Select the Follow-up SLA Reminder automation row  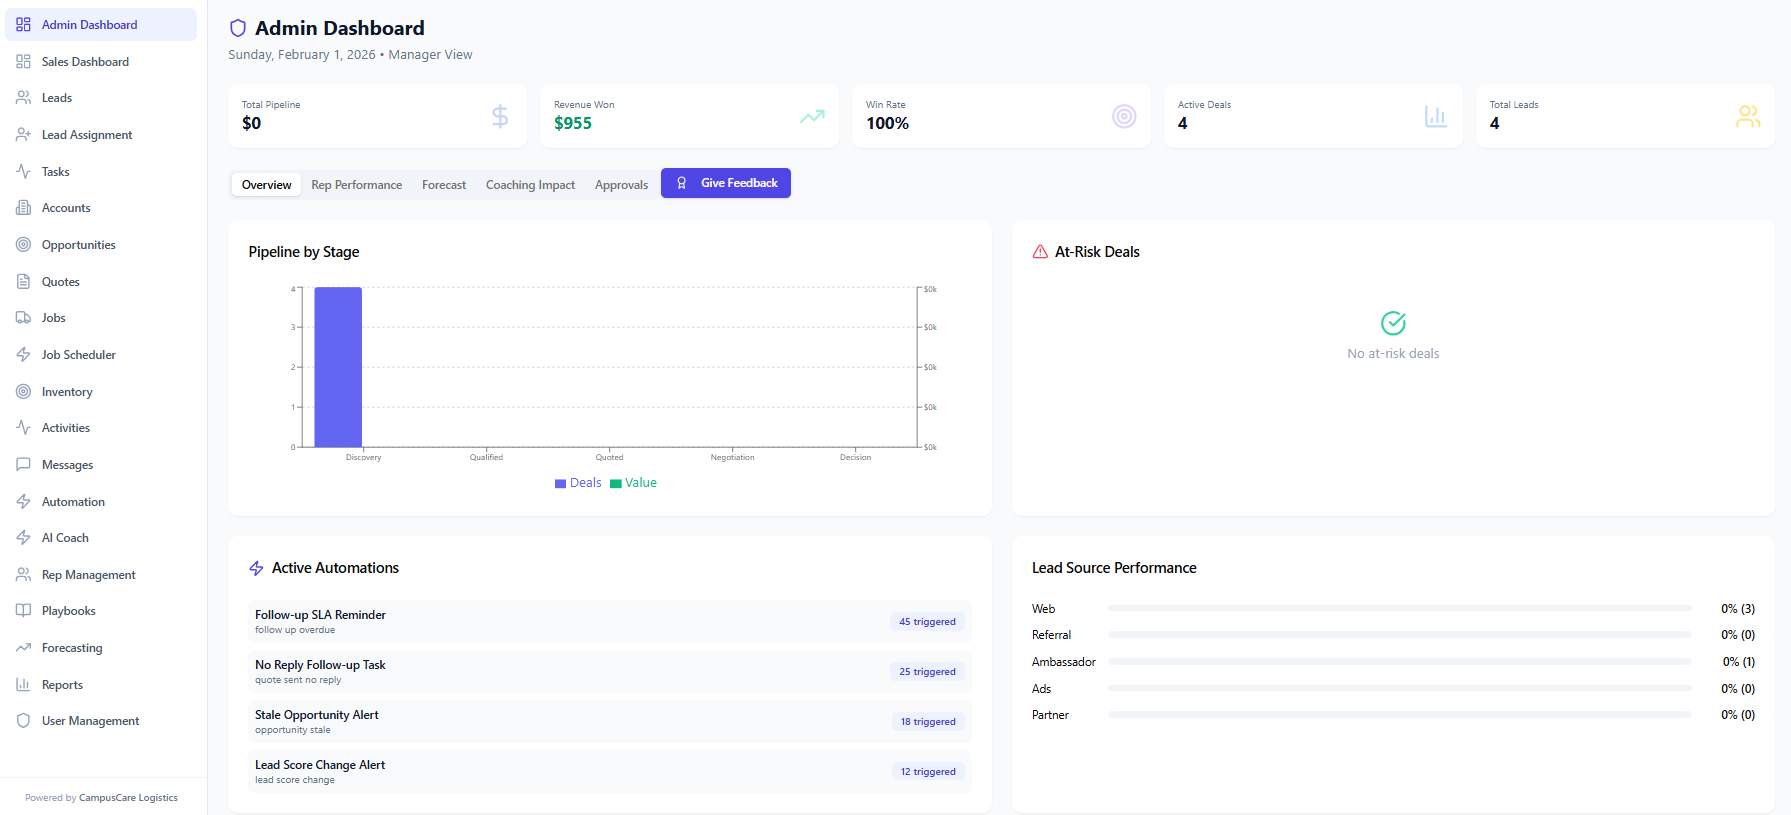click(609, 621)
